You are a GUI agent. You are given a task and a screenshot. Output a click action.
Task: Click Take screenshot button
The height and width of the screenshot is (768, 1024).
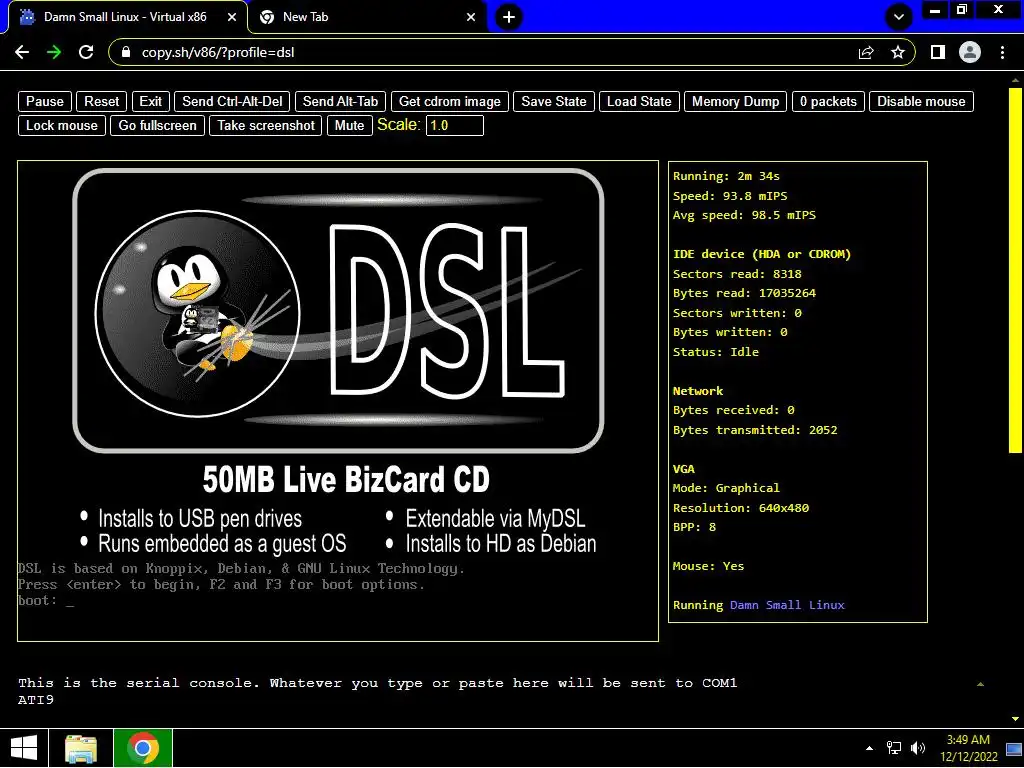coord(266,125)
